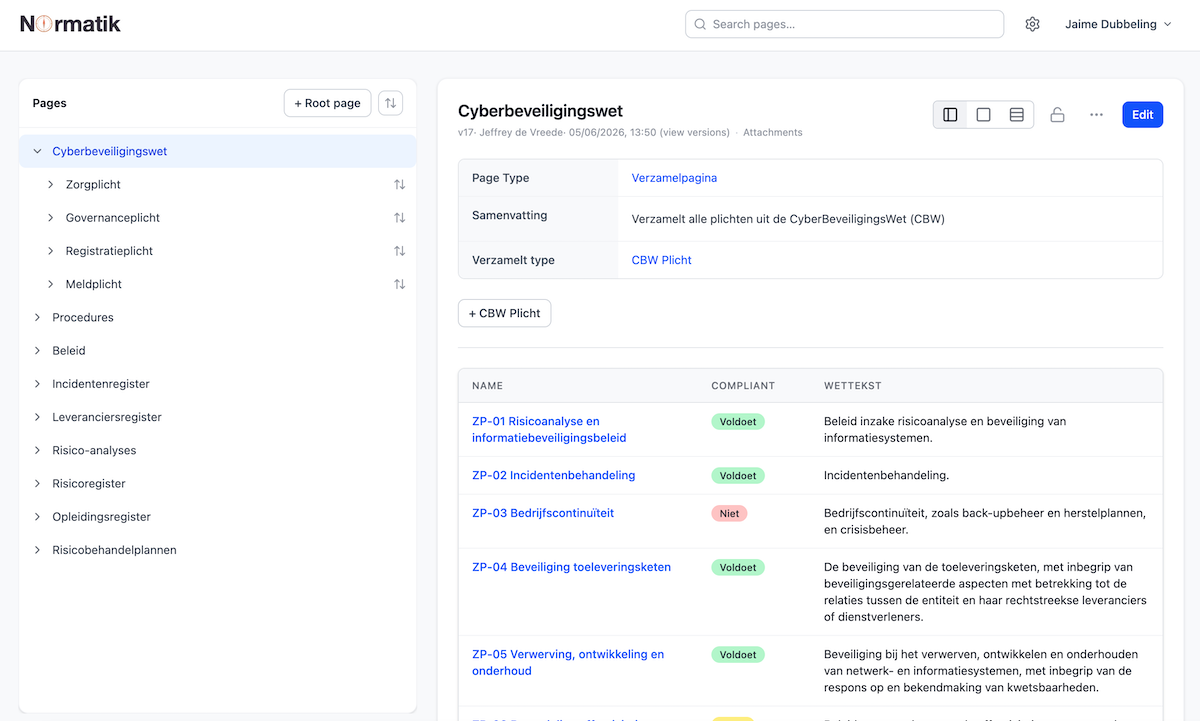Expand the Risico-analyses tree node
The height and width of the screenshot is (721, 1200).
coord(38,450)
